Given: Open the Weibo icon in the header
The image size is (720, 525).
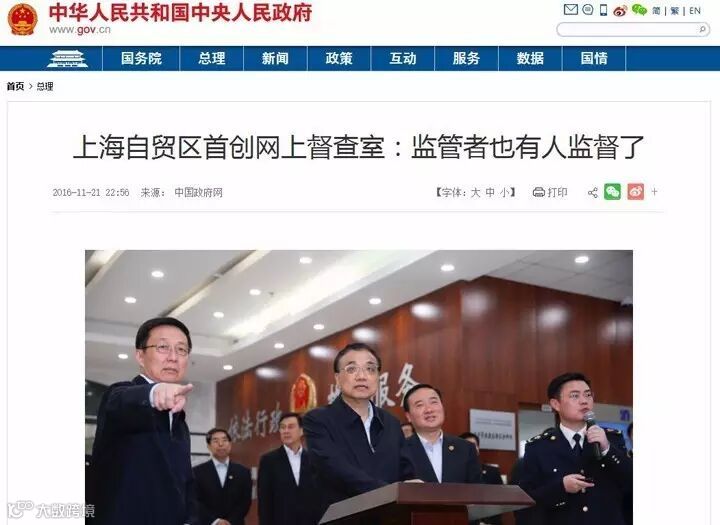Looking at the screenshot, I should coord(620,10).
